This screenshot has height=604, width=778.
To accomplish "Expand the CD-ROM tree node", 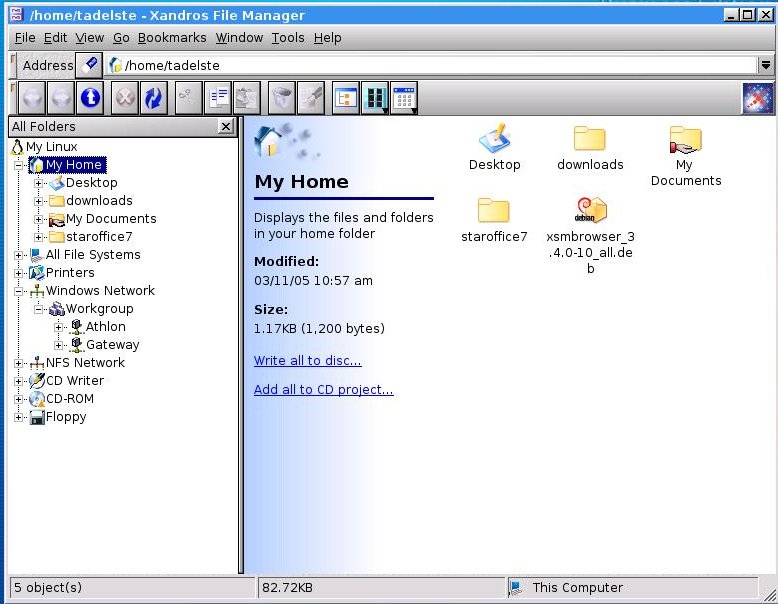I will pyautogui.click(x=19, y=399).
